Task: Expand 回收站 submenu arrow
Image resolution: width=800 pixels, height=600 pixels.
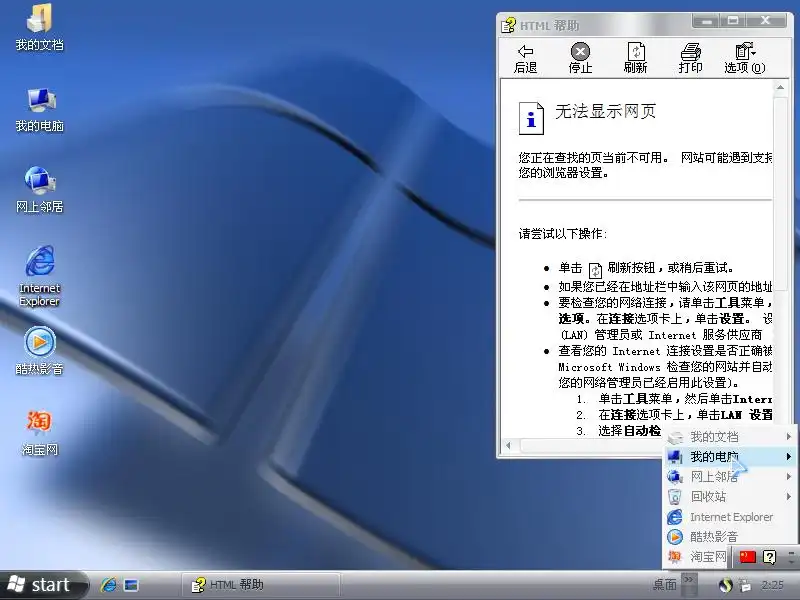Action: pyautogui.click(x=789, y=496)
